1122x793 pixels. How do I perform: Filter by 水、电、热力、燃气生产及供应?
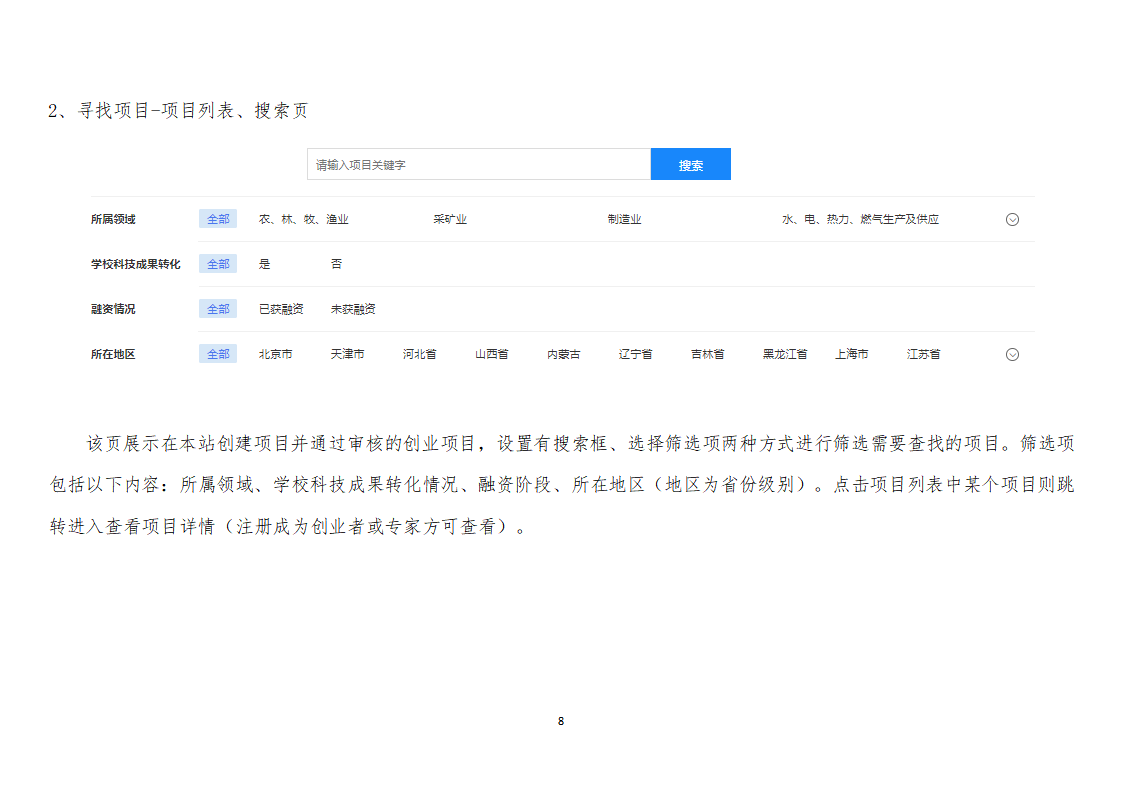(x=860, y=219)
